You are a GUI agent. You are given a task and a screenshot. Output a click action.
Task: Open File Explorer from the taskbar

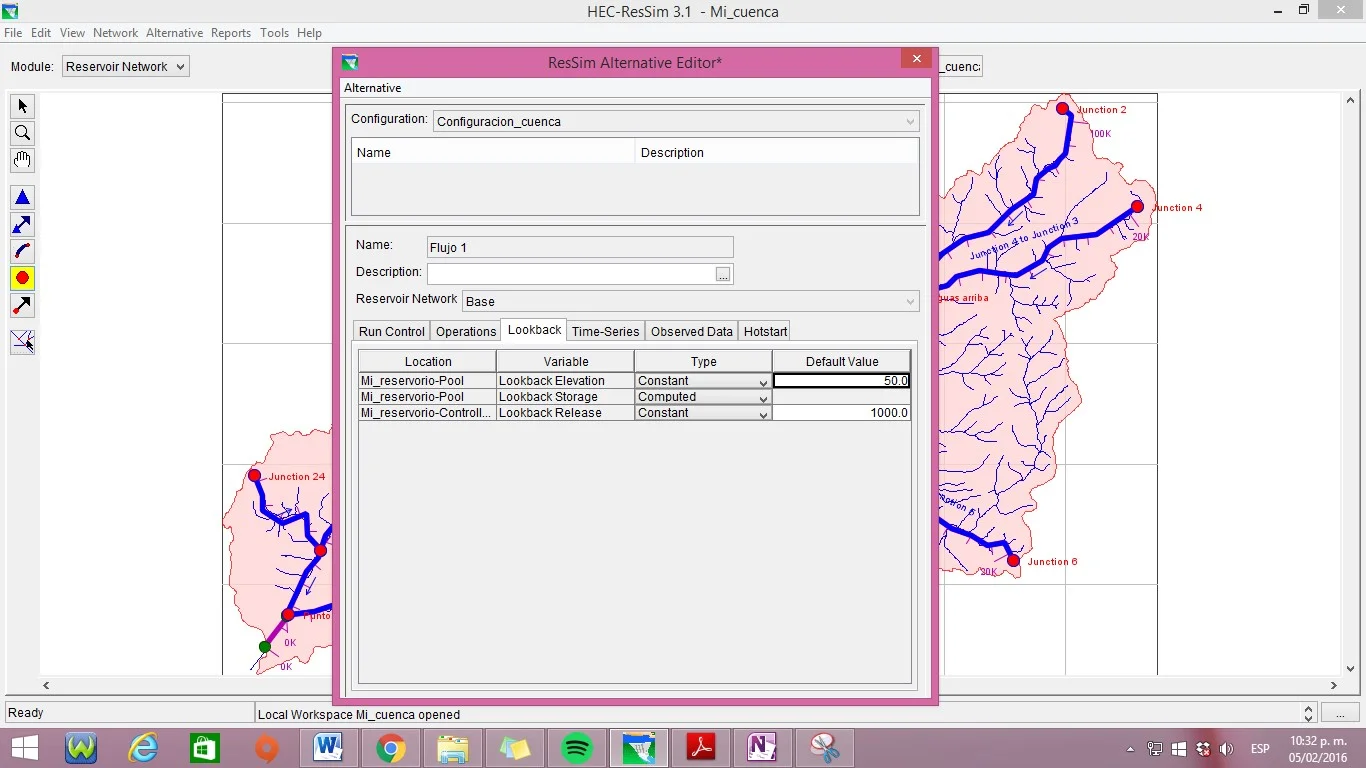[x=453, y=748]
